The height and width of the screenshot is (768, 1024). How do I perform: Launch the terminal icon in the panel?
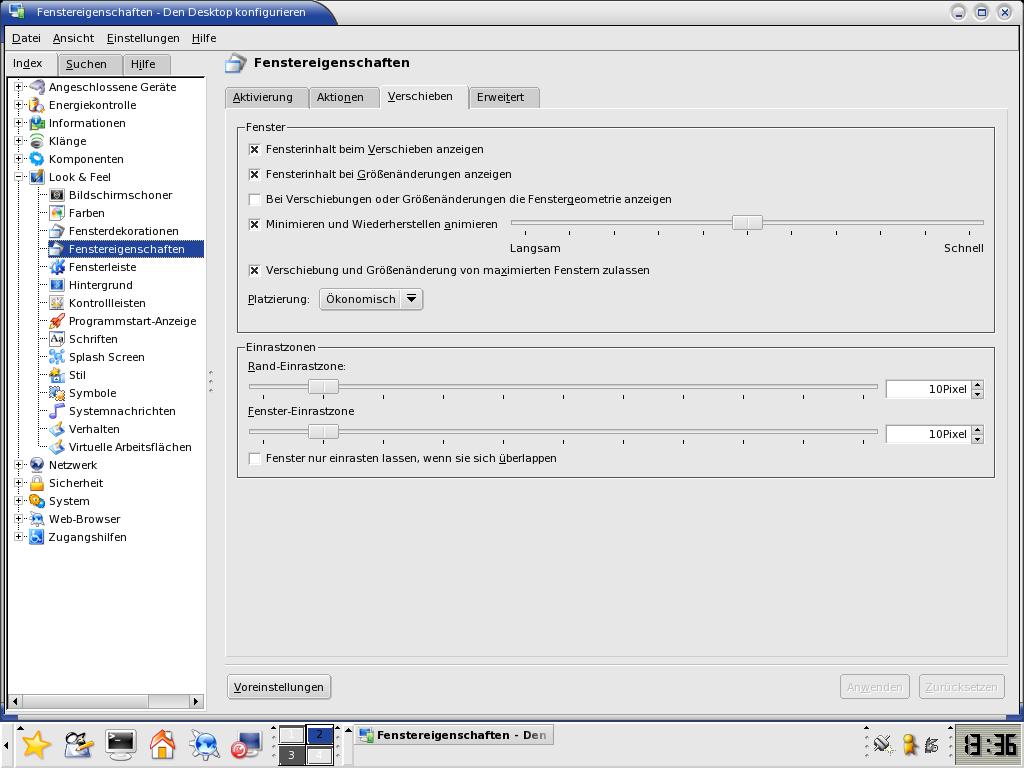point(121,744)
